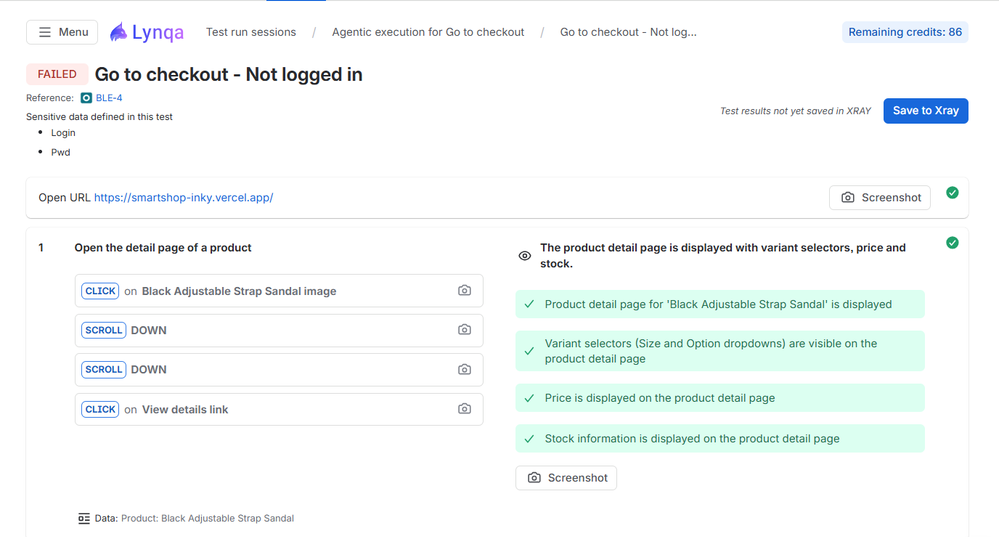The height and width of the screenshot is (537, 999).
Task: Click the 'Pwd' sensitive data item
Action: 61,152
